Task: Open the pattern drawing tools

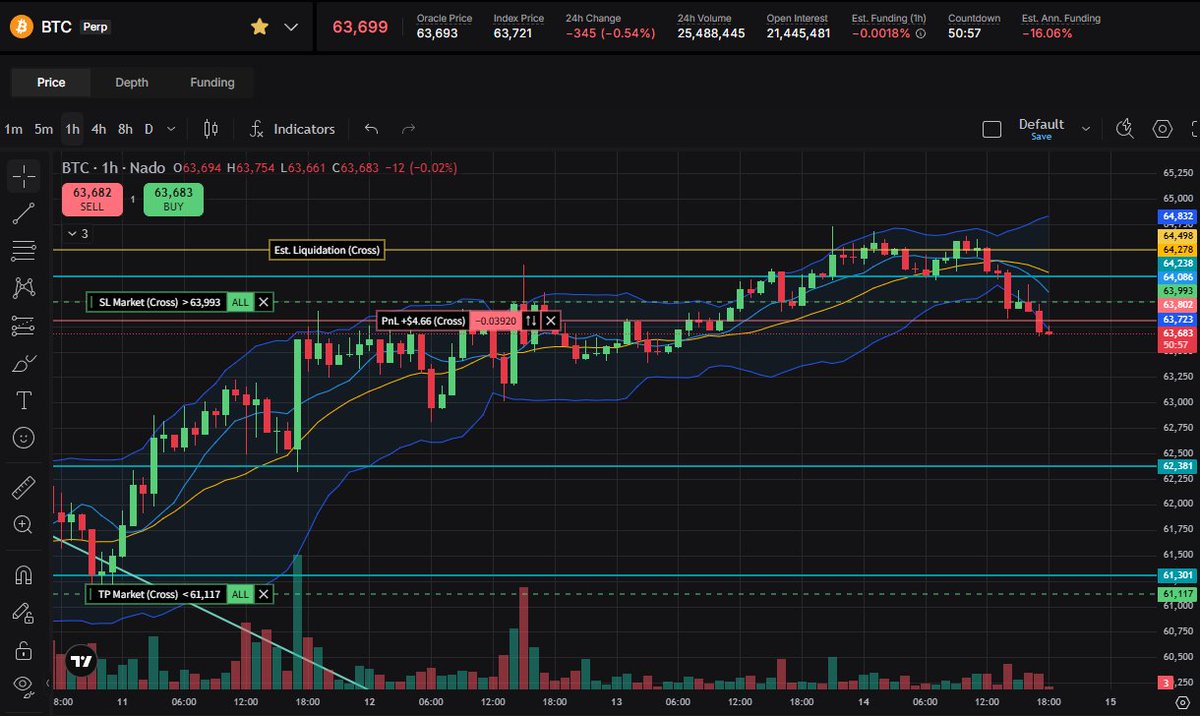Action: [24, 288]
